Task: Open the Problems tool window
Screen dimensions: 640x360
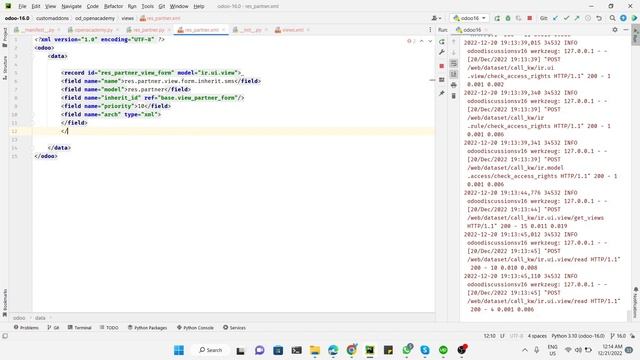Action: click(x=26, y=327)
